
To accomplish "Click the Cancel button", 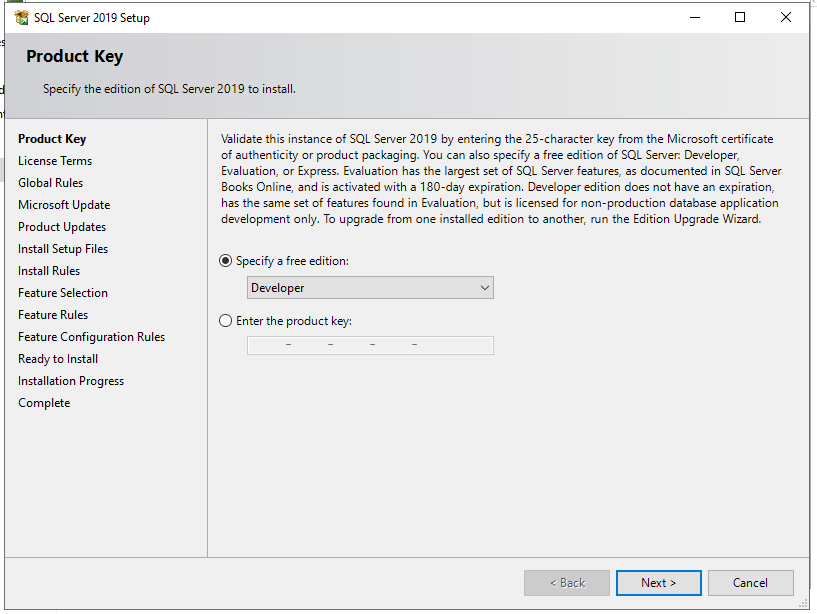I will pyautogui.click(x=750, y=583).
